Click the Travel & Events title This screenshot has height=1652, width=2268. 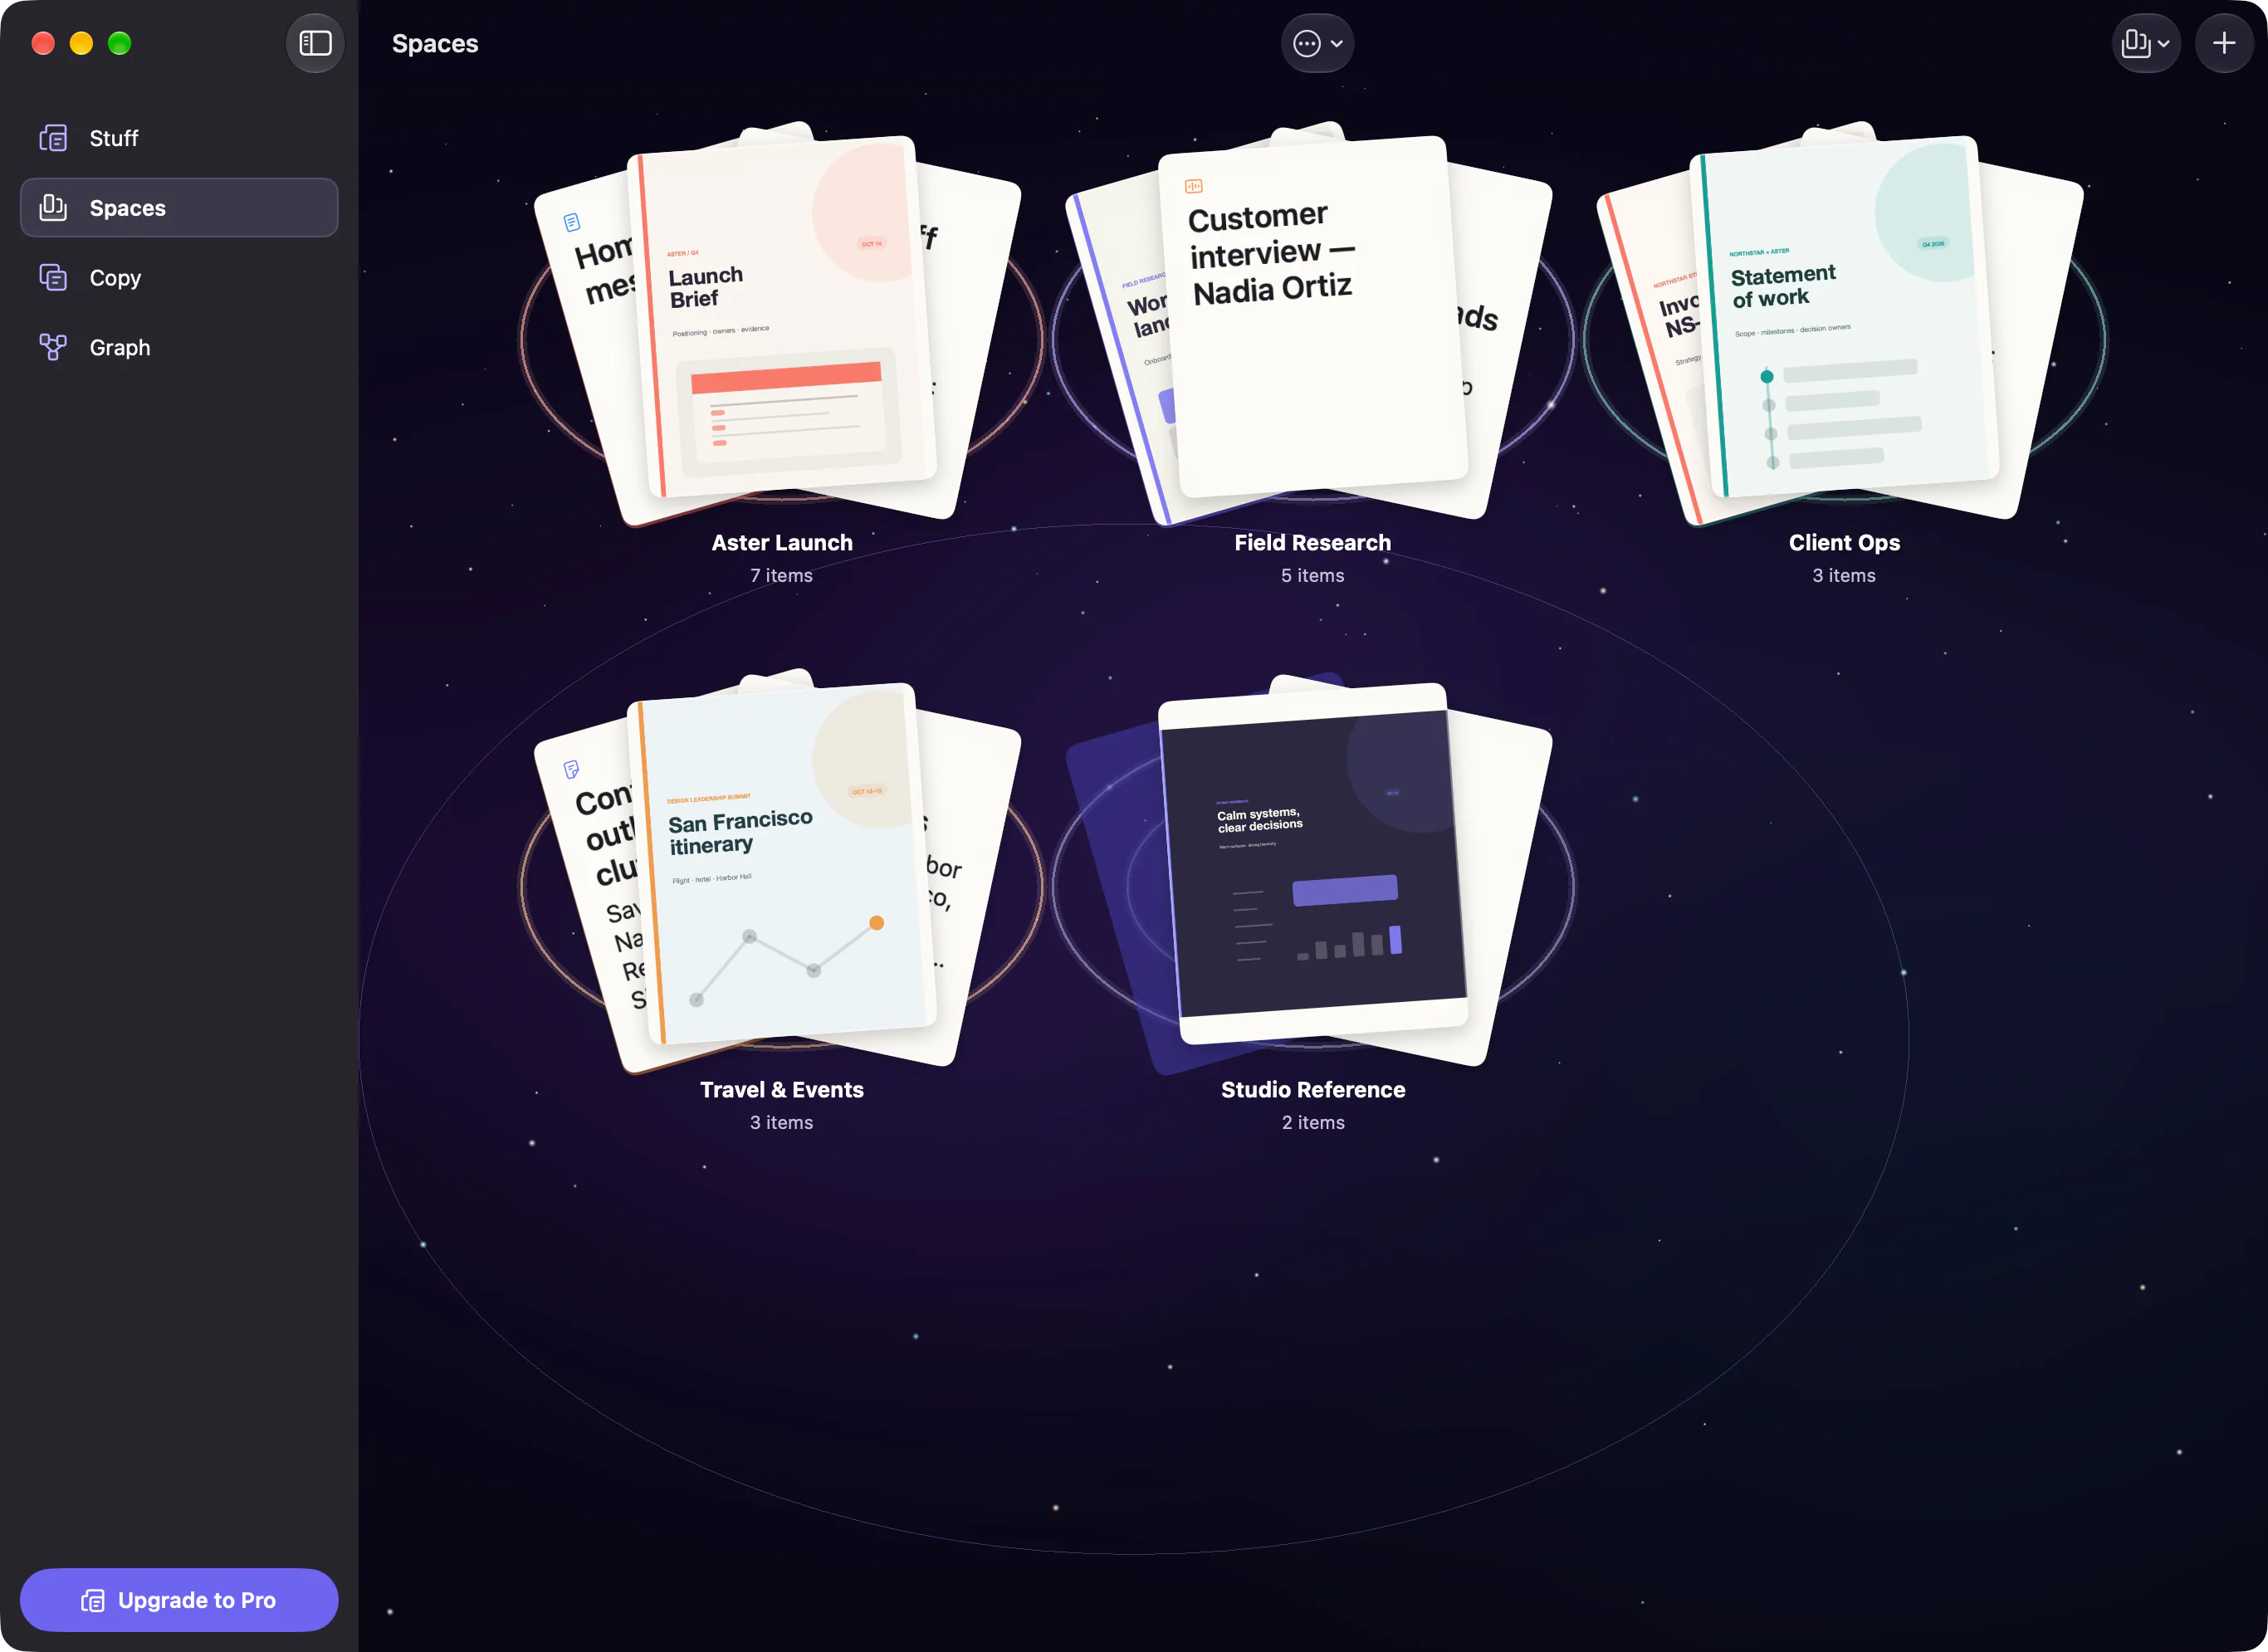pyautogui.click(x=782, y=1090)
